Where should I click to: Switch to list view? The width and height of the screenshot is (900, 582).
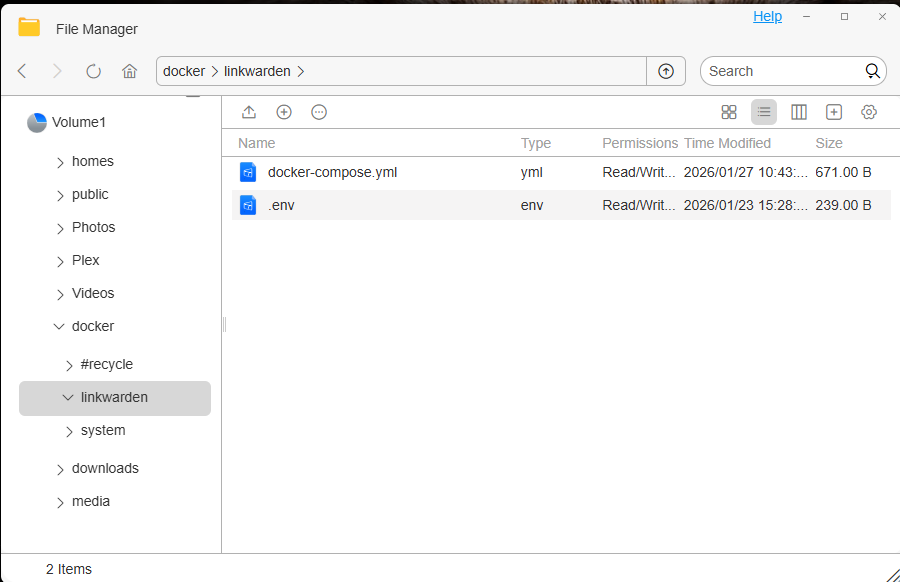pos(764,112)
